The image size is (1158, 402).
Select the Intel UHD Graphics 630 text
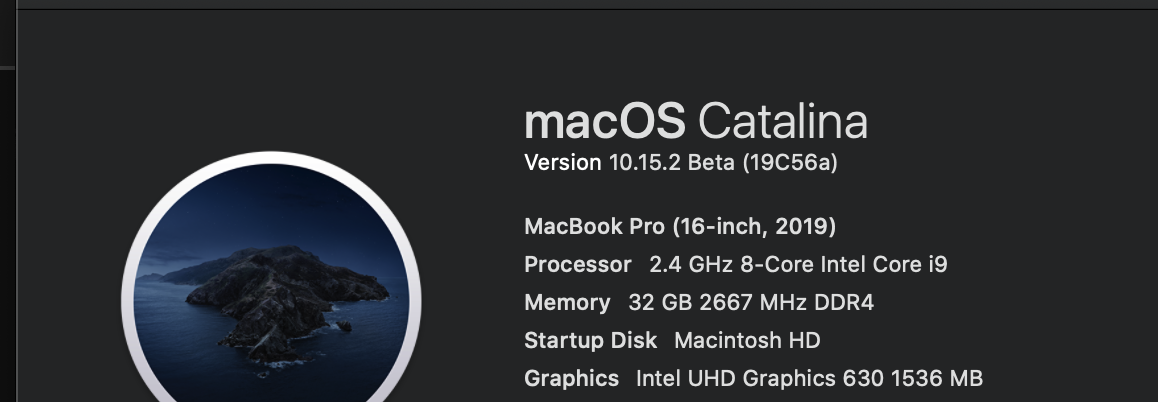coord(760,378)
